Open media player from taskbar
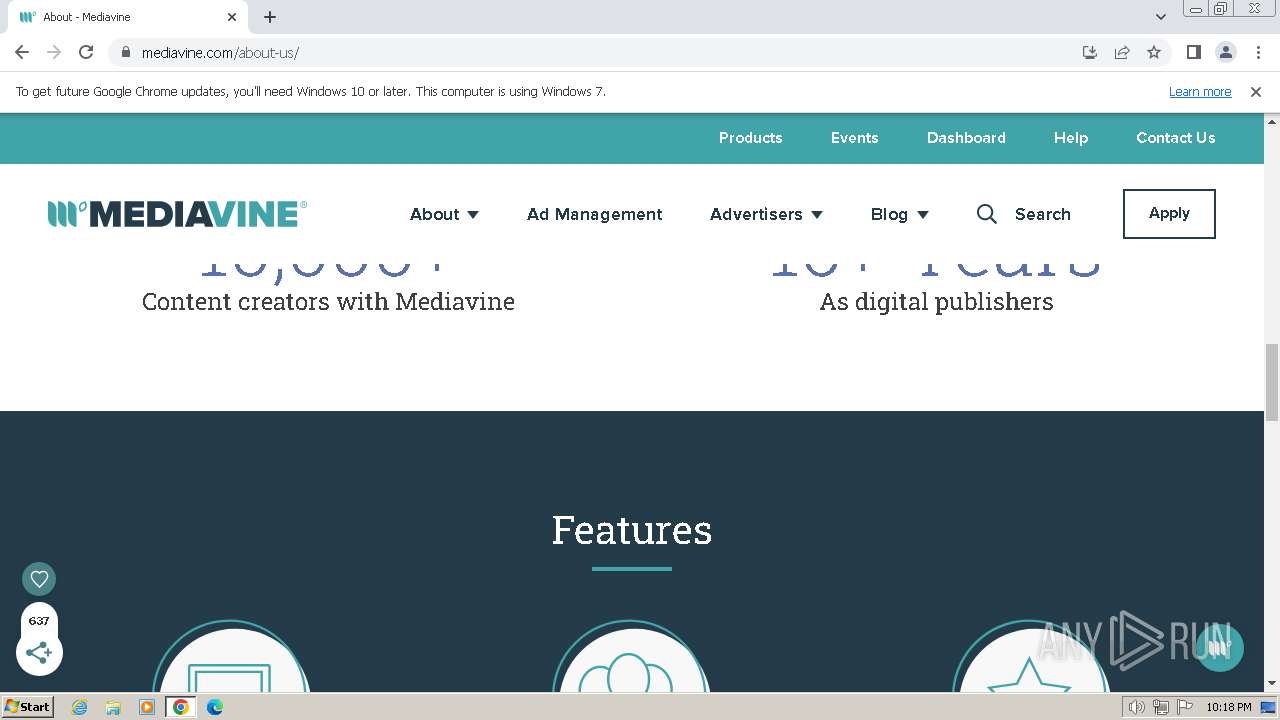 (x=147, y=707)
